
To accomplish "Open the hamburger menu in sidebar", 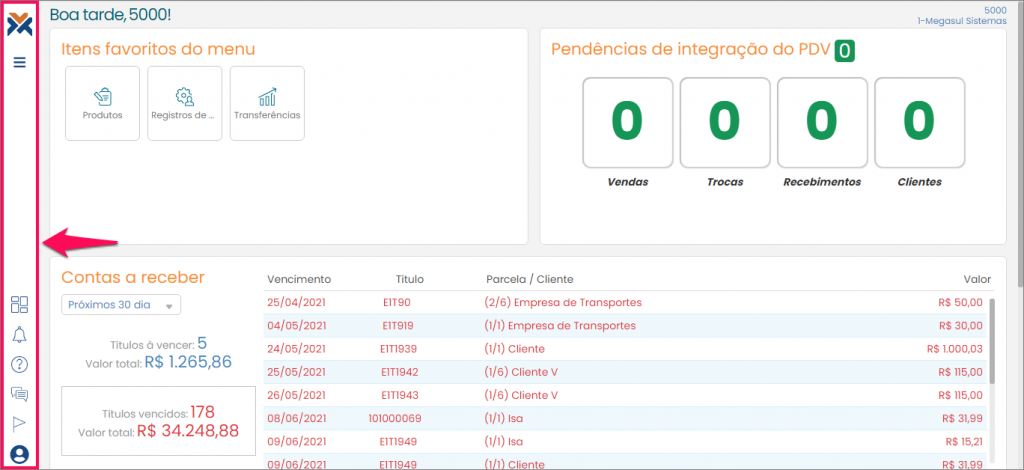I will [19, 62].
